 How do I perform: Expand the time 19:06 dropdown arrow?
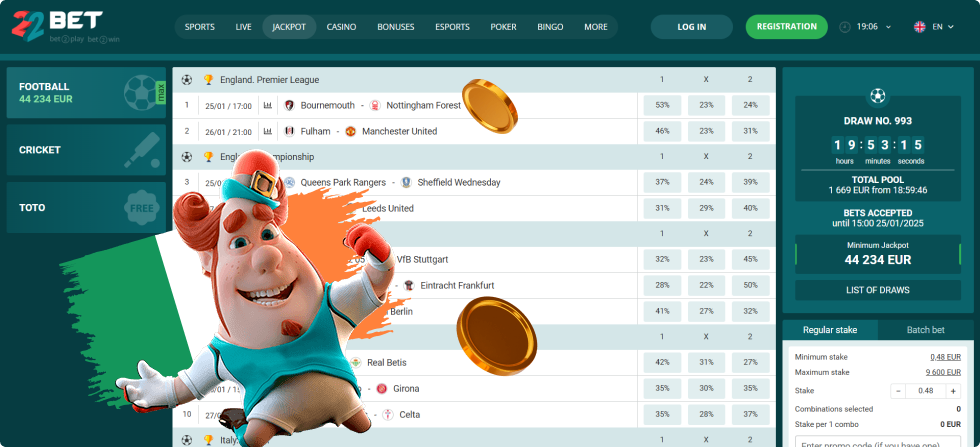click(x=888, y=28)
